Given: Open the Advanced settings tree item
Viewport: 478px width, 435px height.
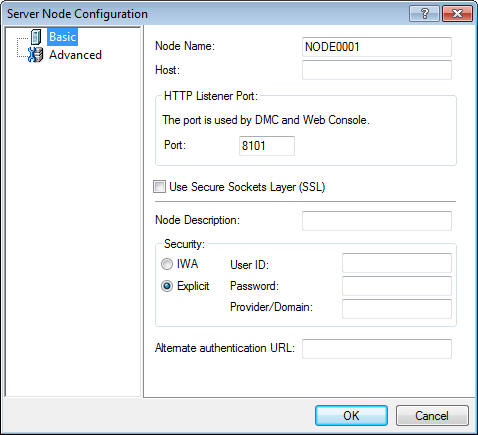Looking at the screenshot, I should (x=75, y=55).
